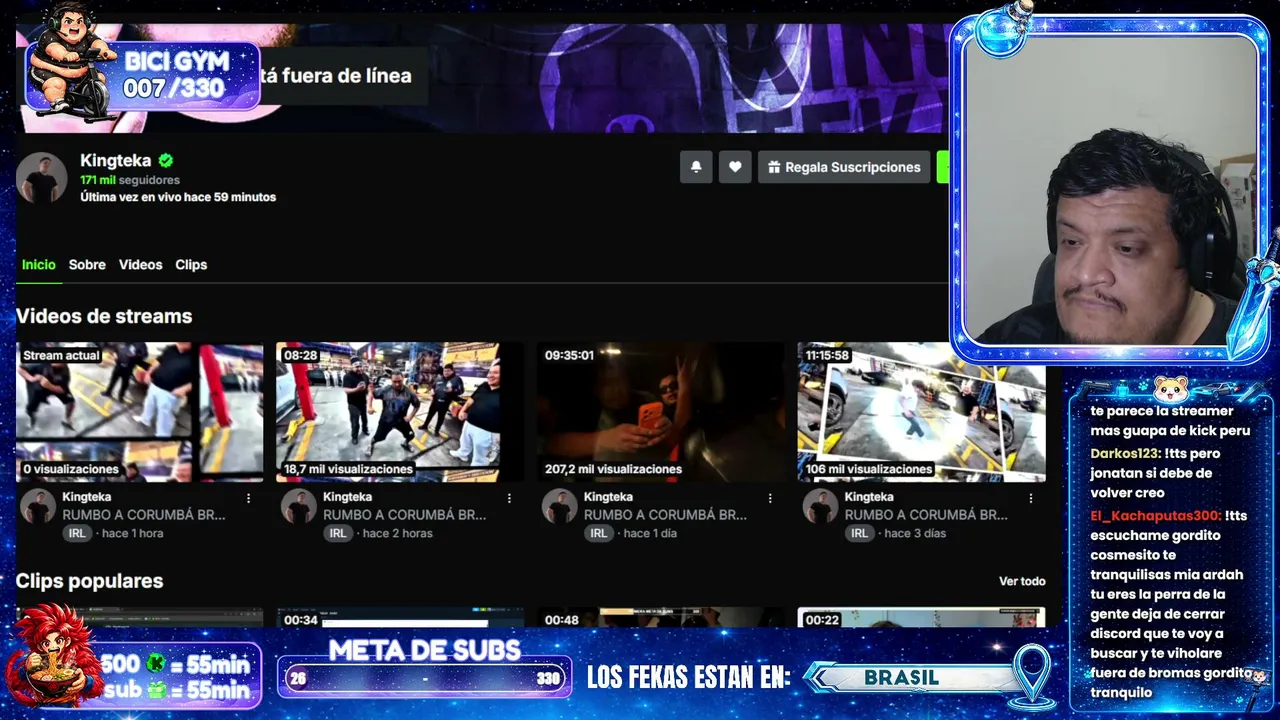Click Kingteka avatar under the 11:15:58 video
This screenshot has height=720, width=1280.
820,506
